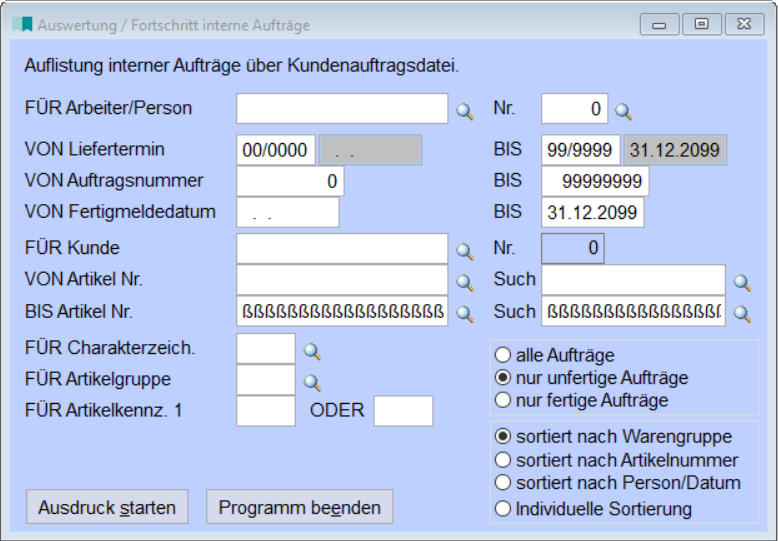Open lookup for FÜR Arbeiter/Person field
This screenshot has height=541, width=778.
pos(464,111)
